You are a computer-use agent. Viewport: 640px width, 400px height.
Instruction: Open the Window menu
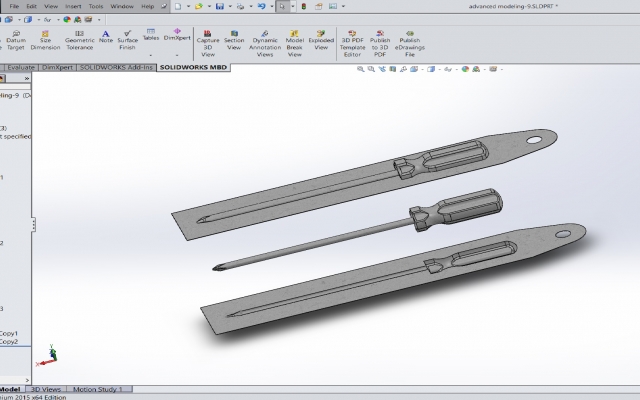122,6
